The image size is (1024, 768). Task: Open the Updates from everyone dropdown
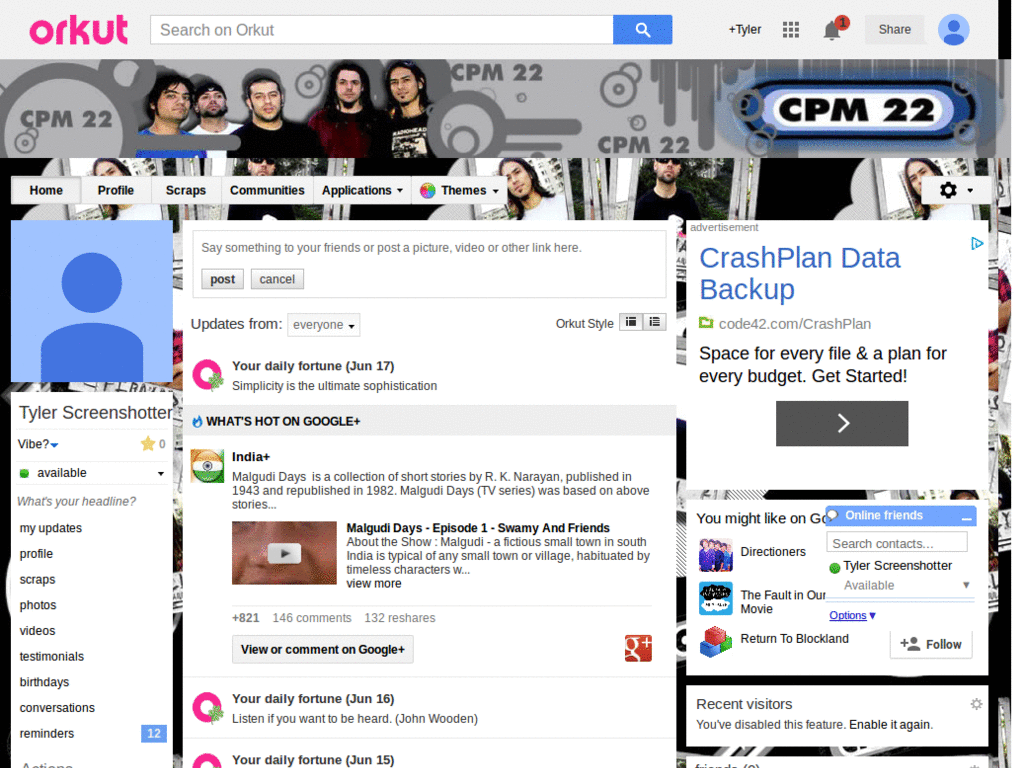pyautogui.click(x=323, y=325)
